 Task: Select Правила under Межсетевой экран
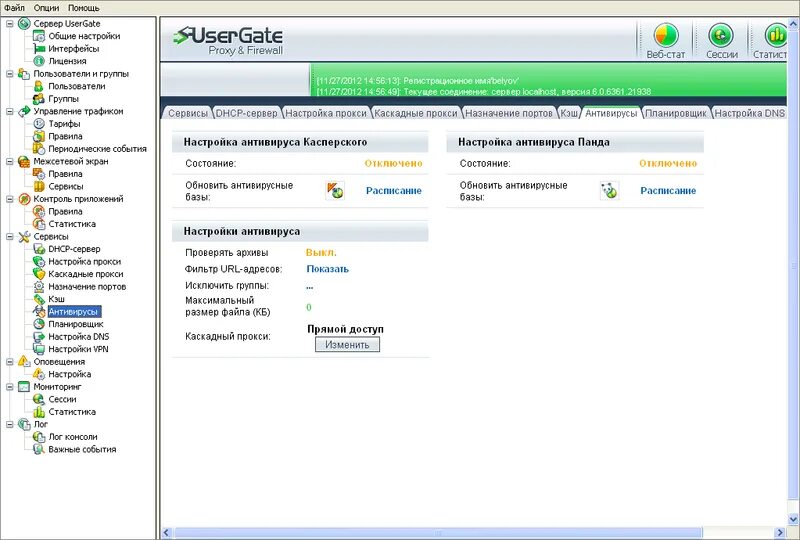(x=65, y=174)
